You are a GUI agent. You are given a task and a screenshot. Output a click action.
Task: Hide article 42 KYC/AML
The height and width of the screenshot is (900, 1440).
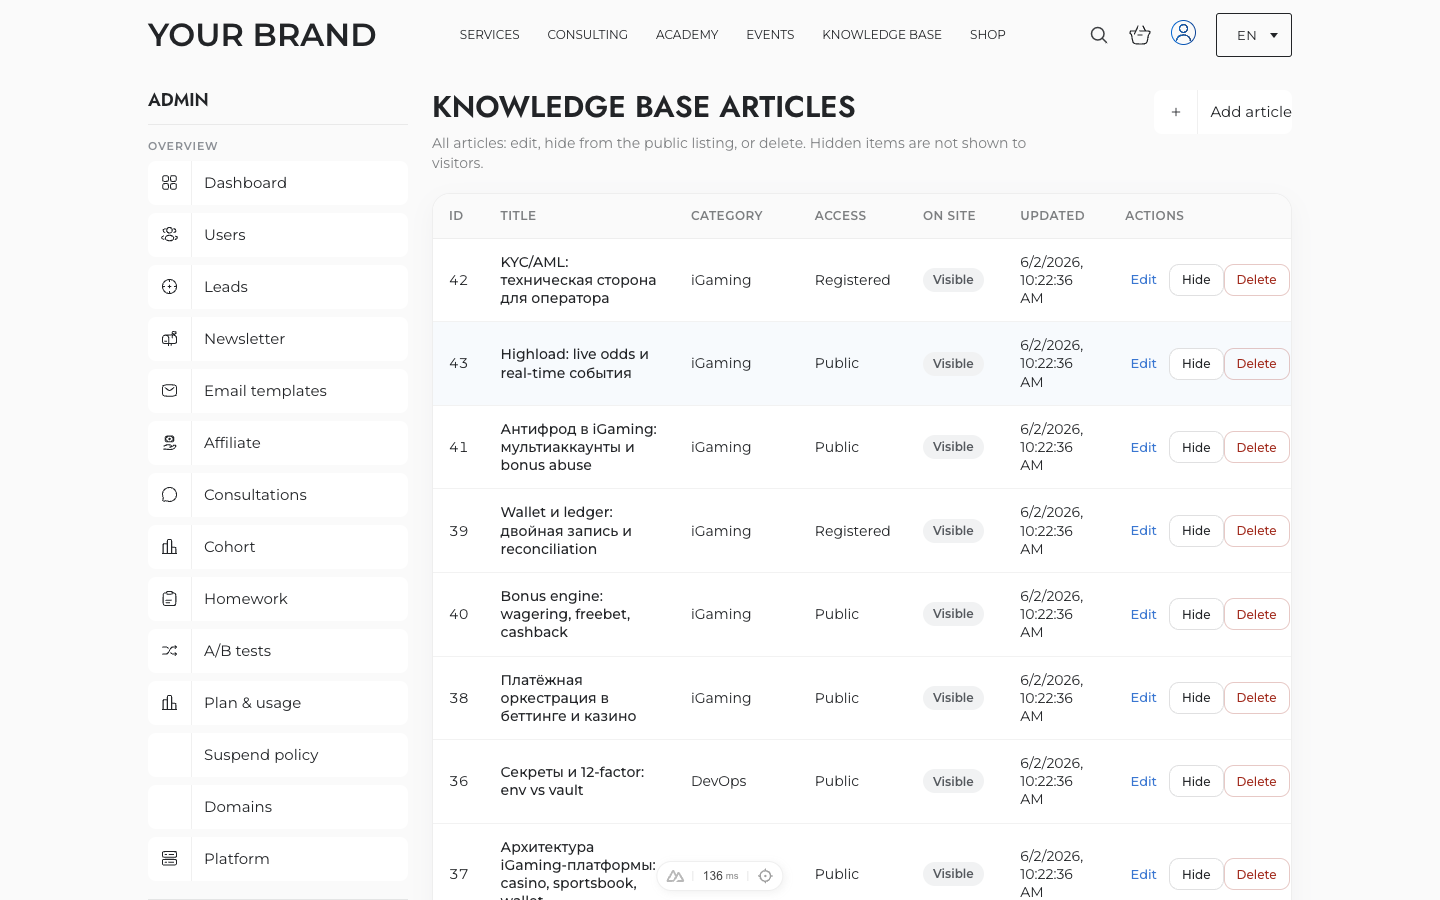click(1196, 280)
